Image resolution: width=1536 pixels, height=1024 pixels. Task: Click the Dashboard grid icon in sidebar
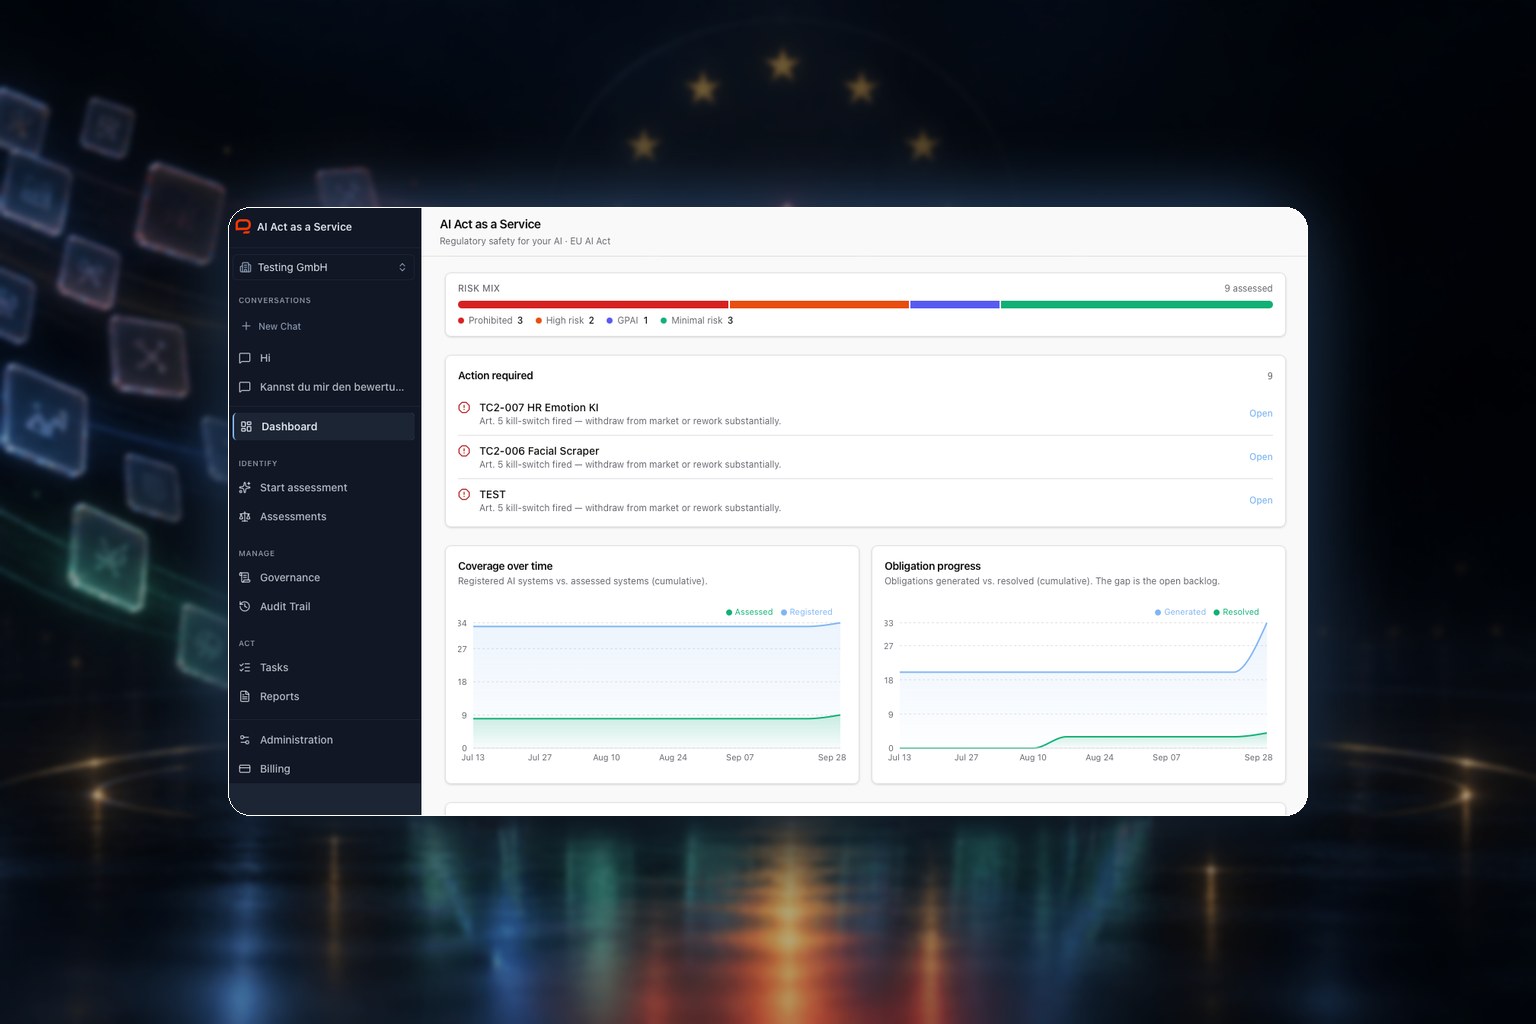tap(246, 427)
